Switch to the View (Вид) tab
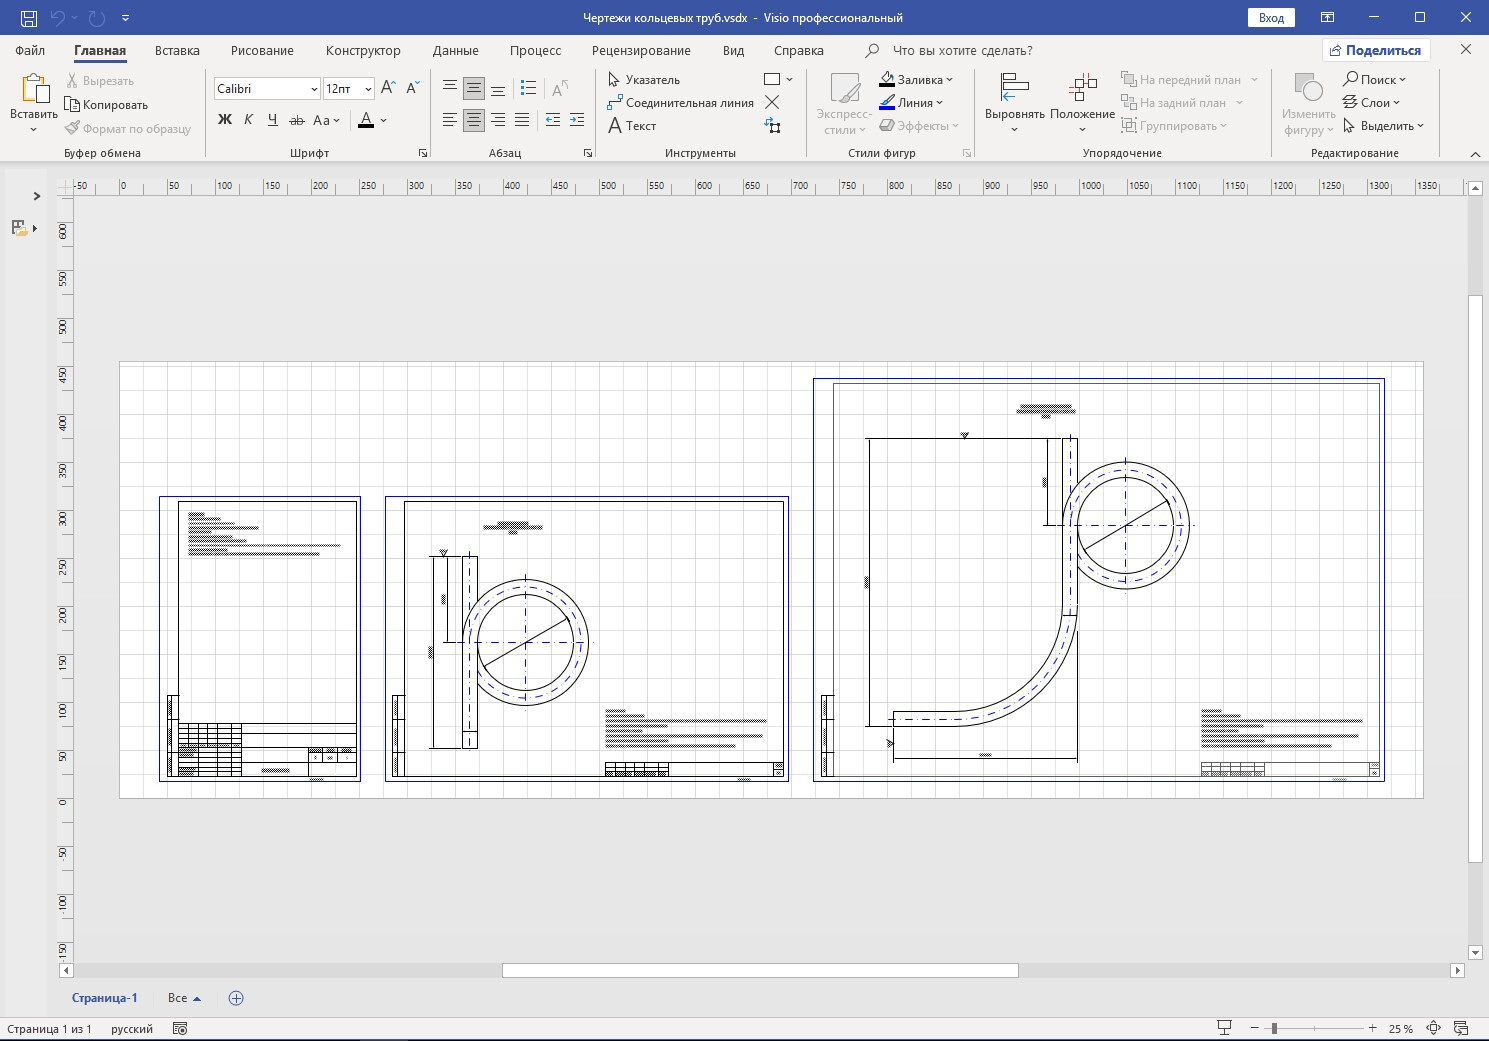The height and width of the screenshot is (1041, 1489). (x=733, y=50)
